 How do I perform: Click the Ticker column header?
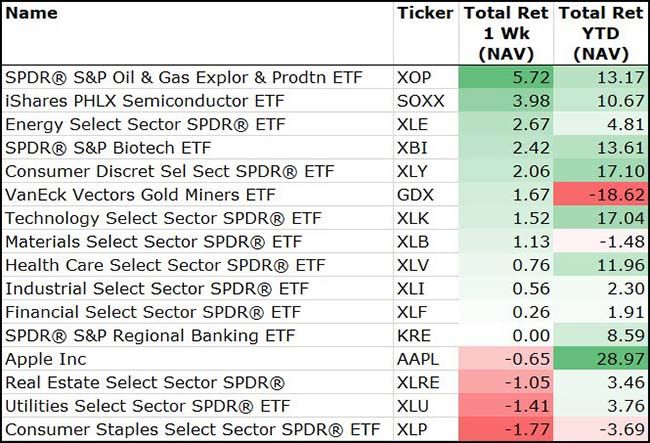coord(425,14)
